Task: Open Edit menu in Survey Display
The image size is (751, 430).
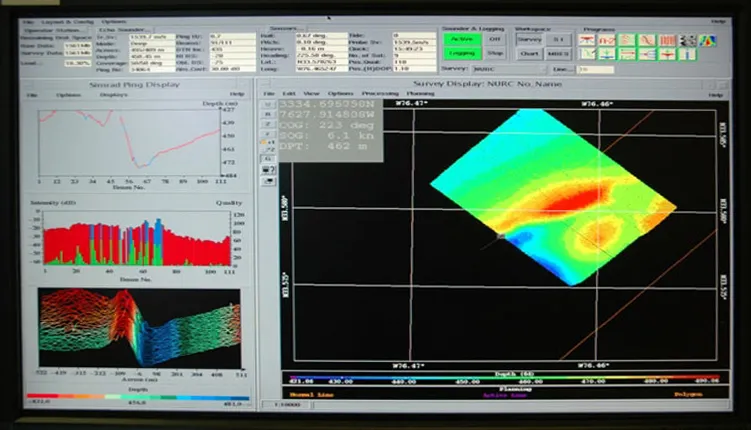Action: pos(289,93)
